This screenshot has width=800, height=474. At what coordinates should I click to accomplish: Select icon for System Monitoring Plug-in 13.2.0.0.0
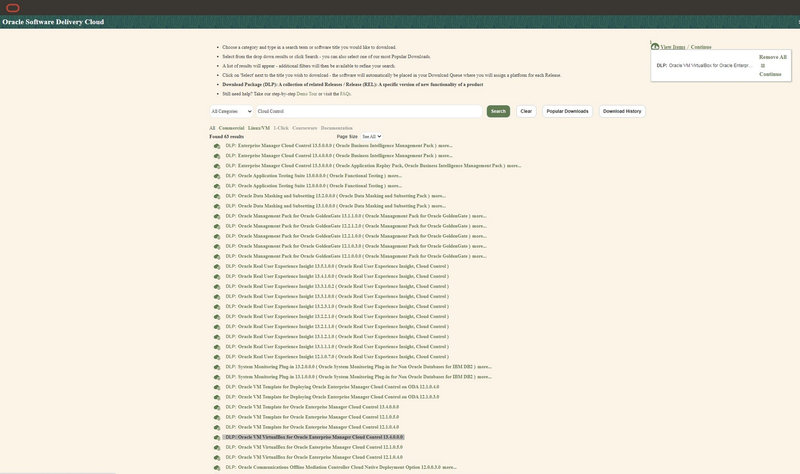tap(217, 367)
